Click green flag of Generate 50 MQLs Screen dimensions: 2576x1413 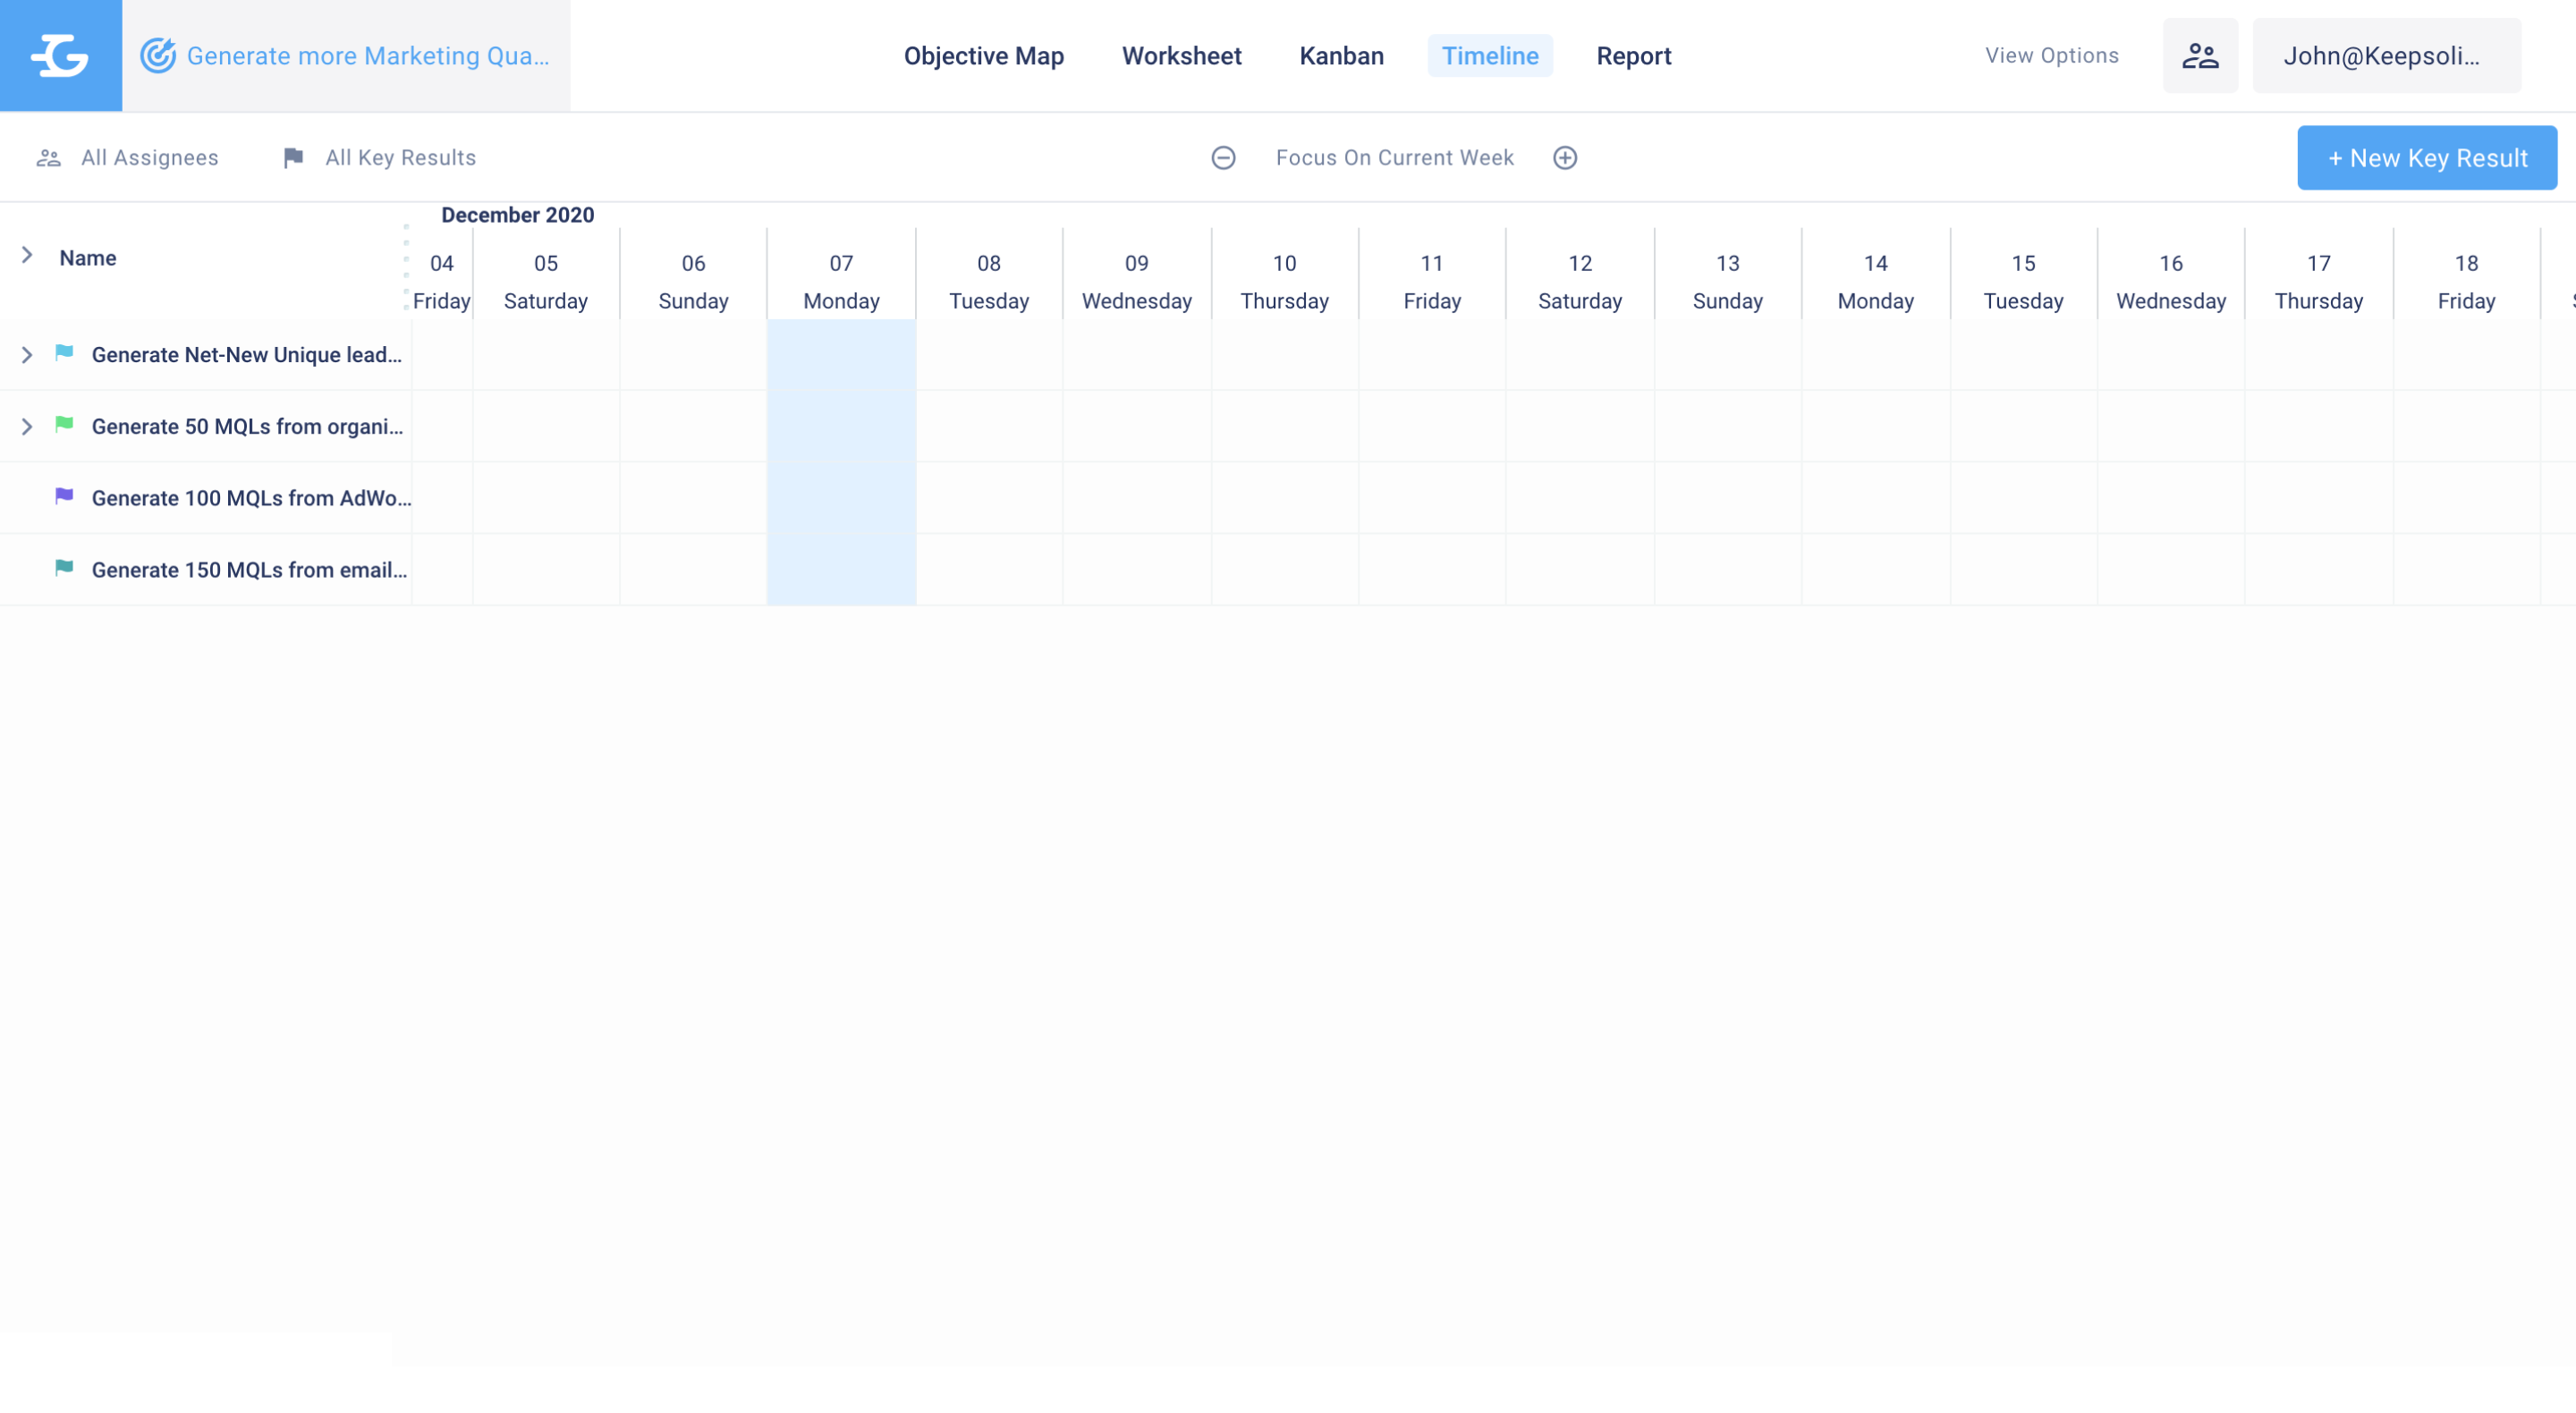click(65, 425)
